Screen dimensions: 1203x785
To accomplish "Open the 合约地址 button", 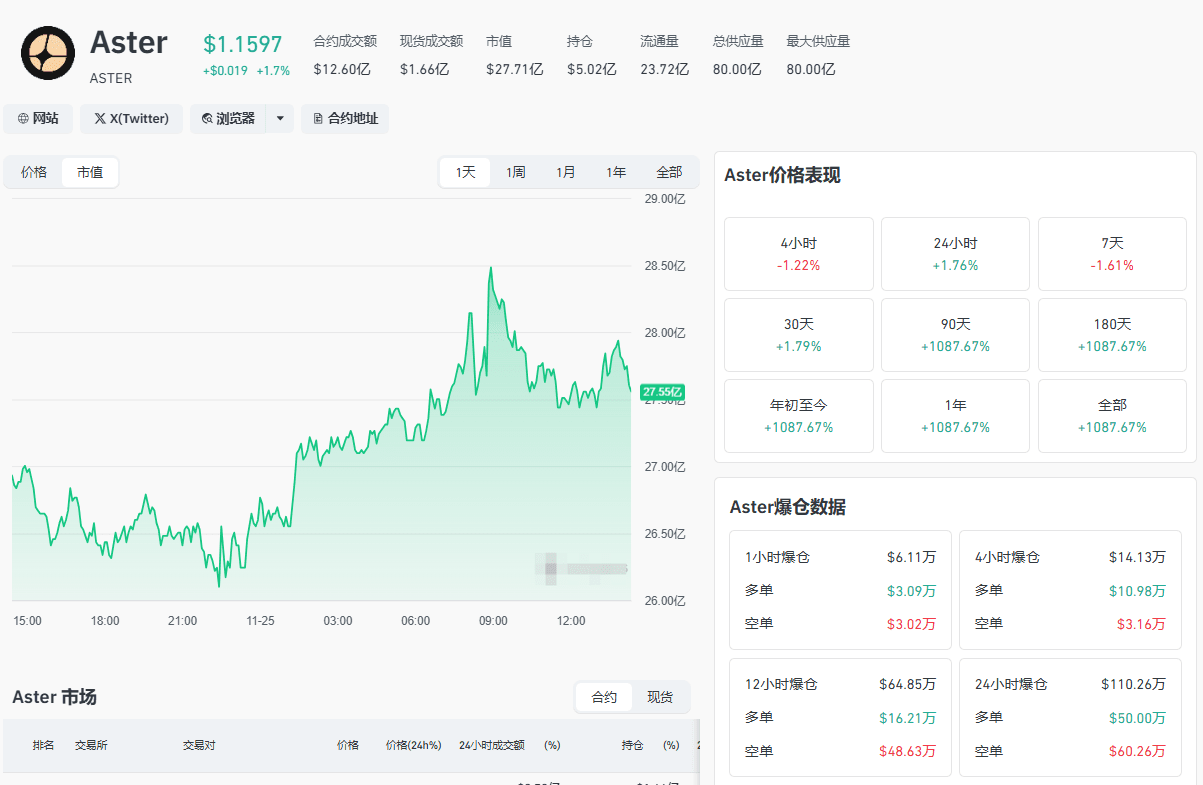I will point(345,119).
